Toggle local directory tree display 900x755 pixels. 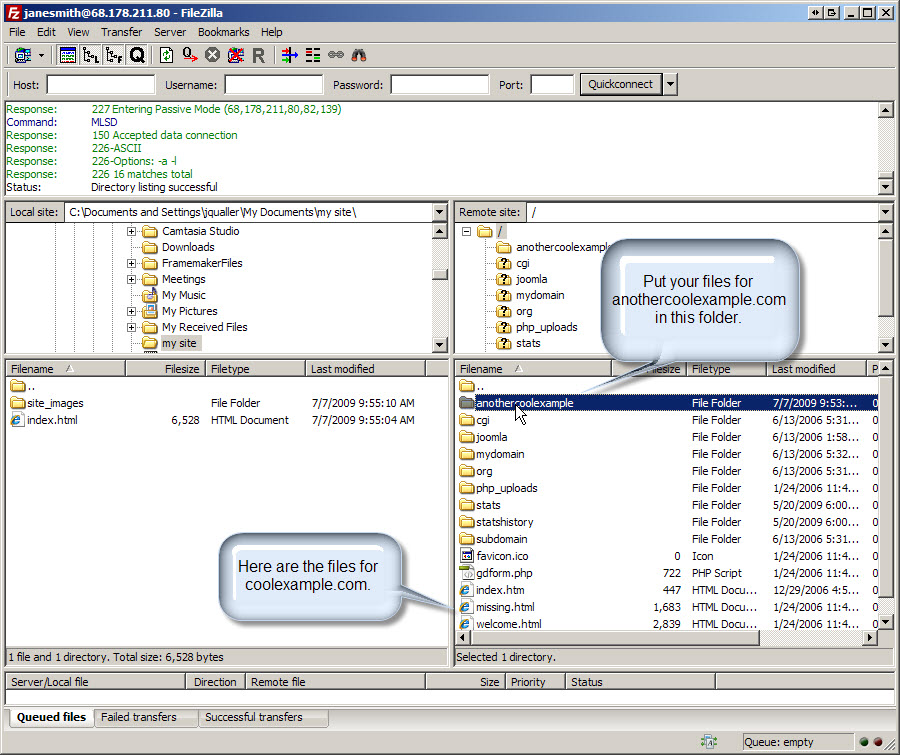(x=91, y=55)
